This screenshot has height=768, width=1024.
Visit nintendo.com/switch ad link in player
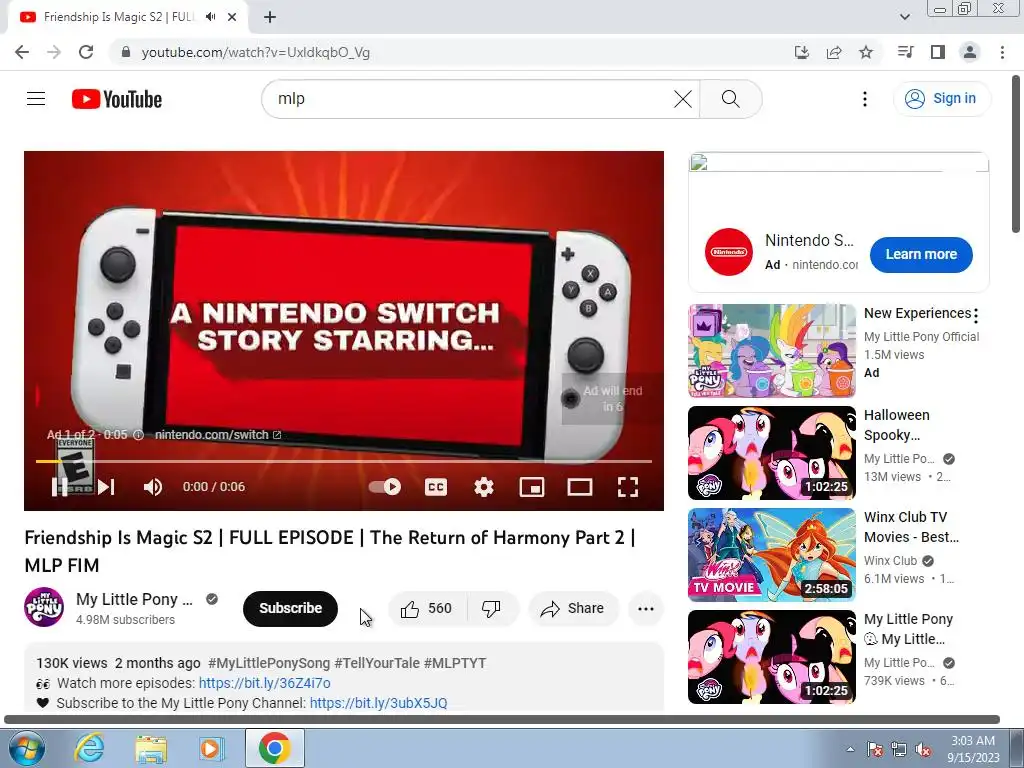coord(217,435)
